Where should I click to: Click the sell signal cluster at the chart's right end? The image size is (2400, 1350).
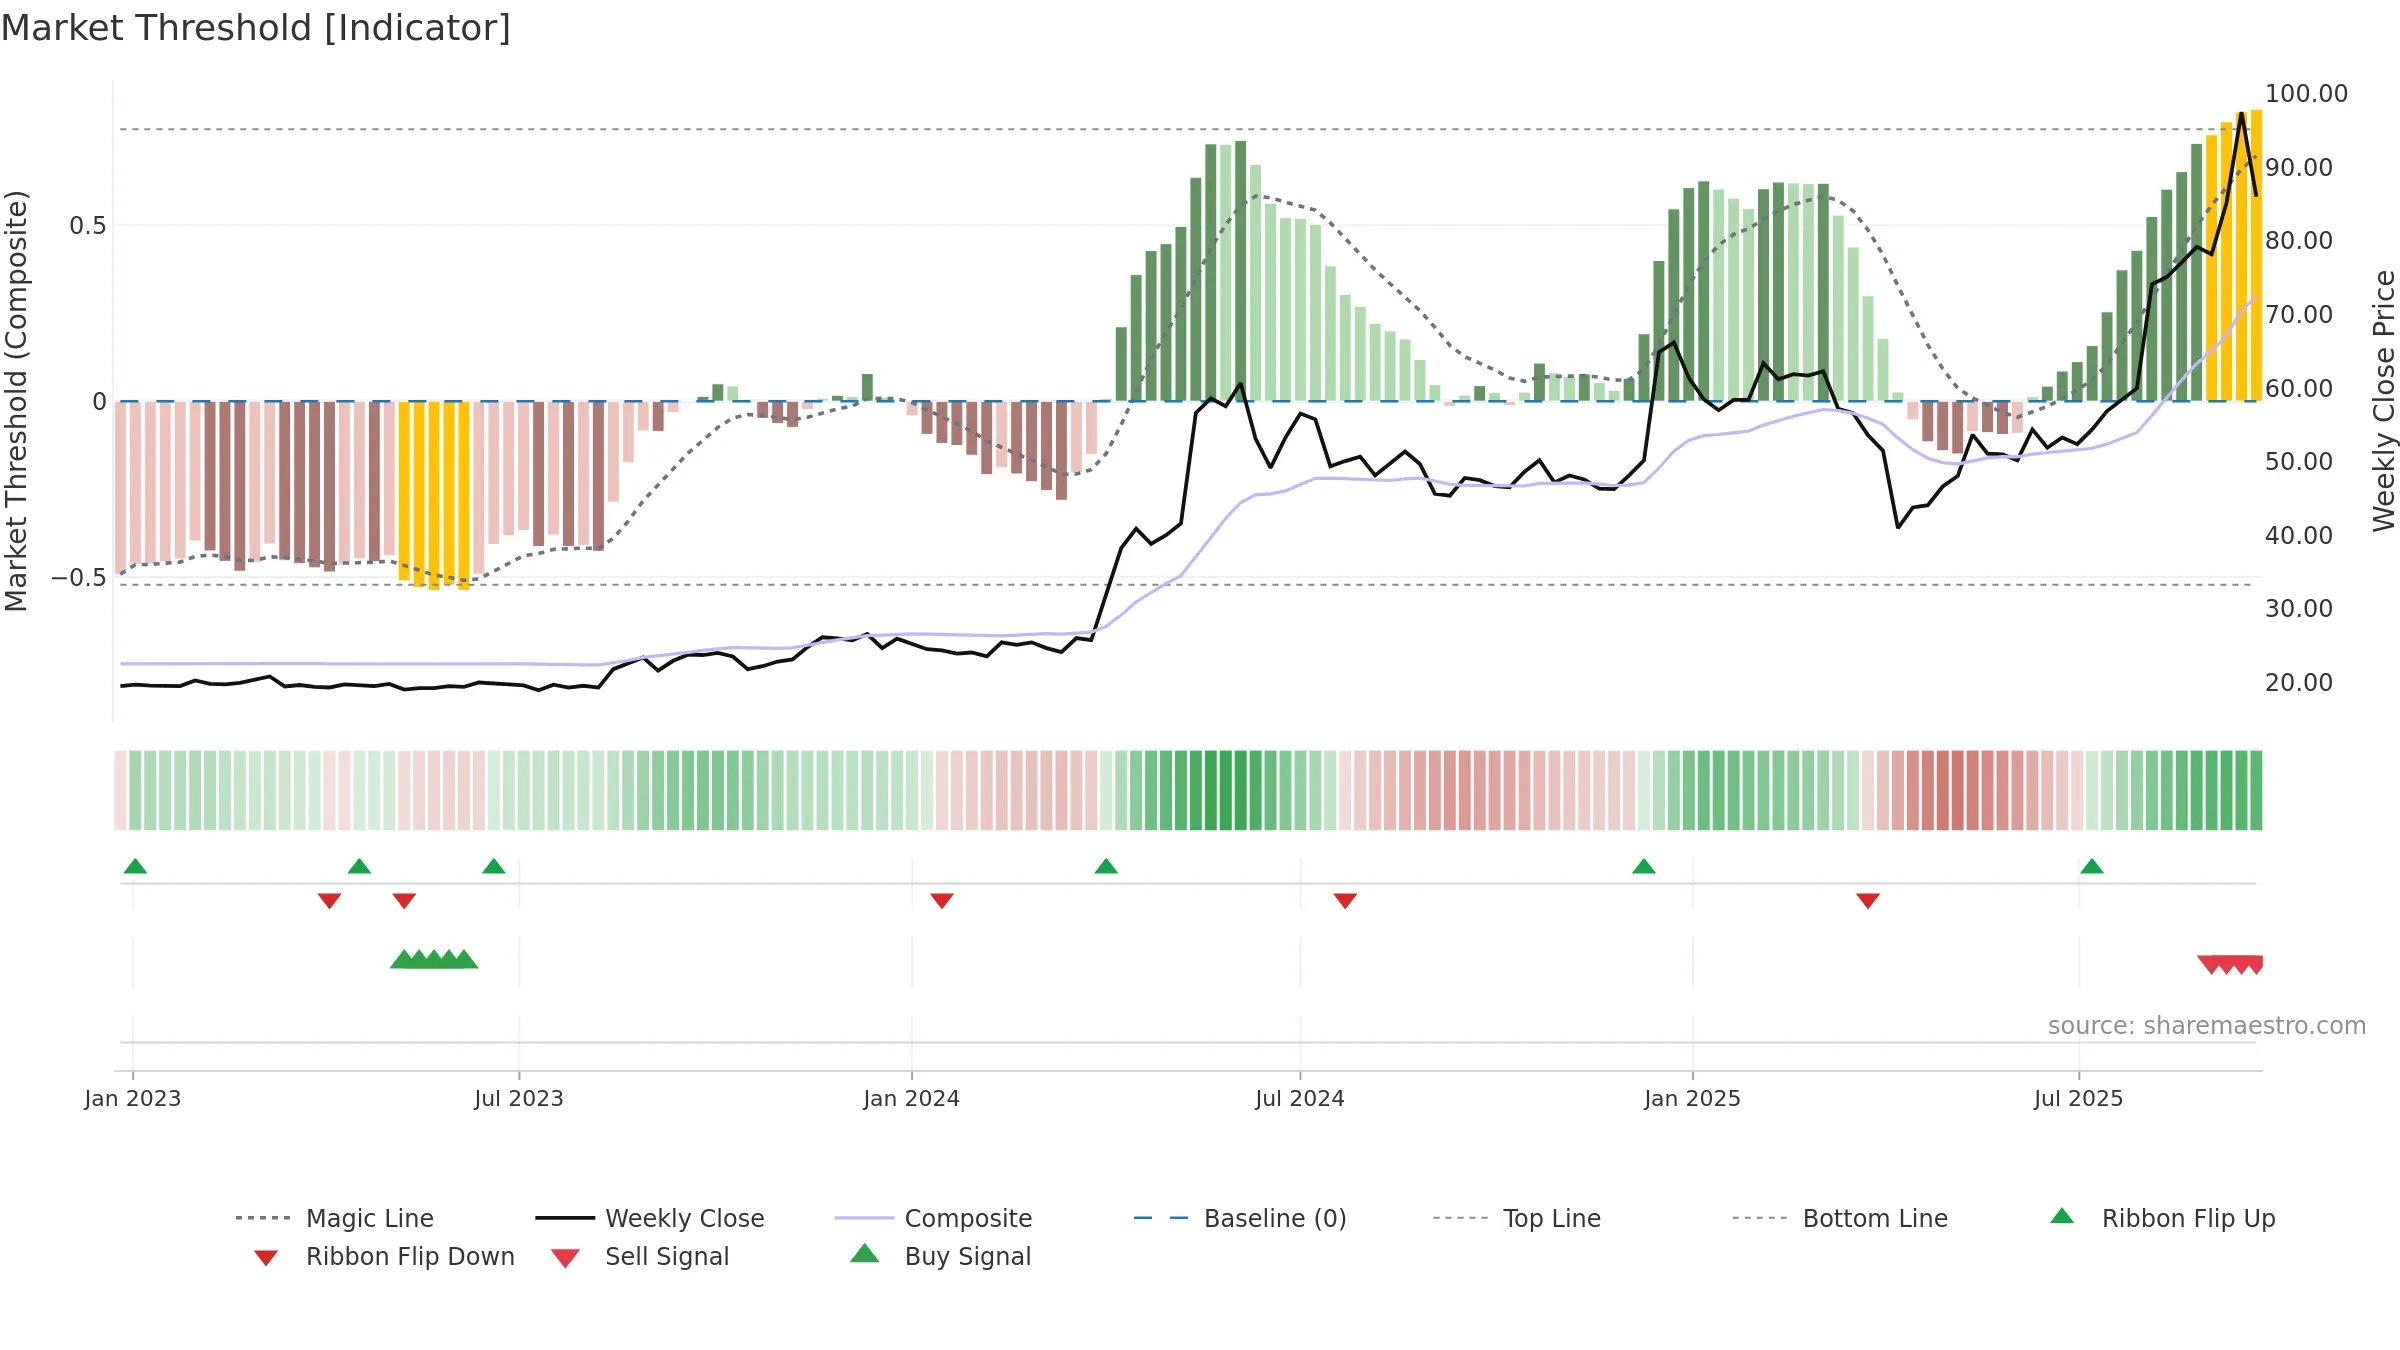[x=2230, y=965]
